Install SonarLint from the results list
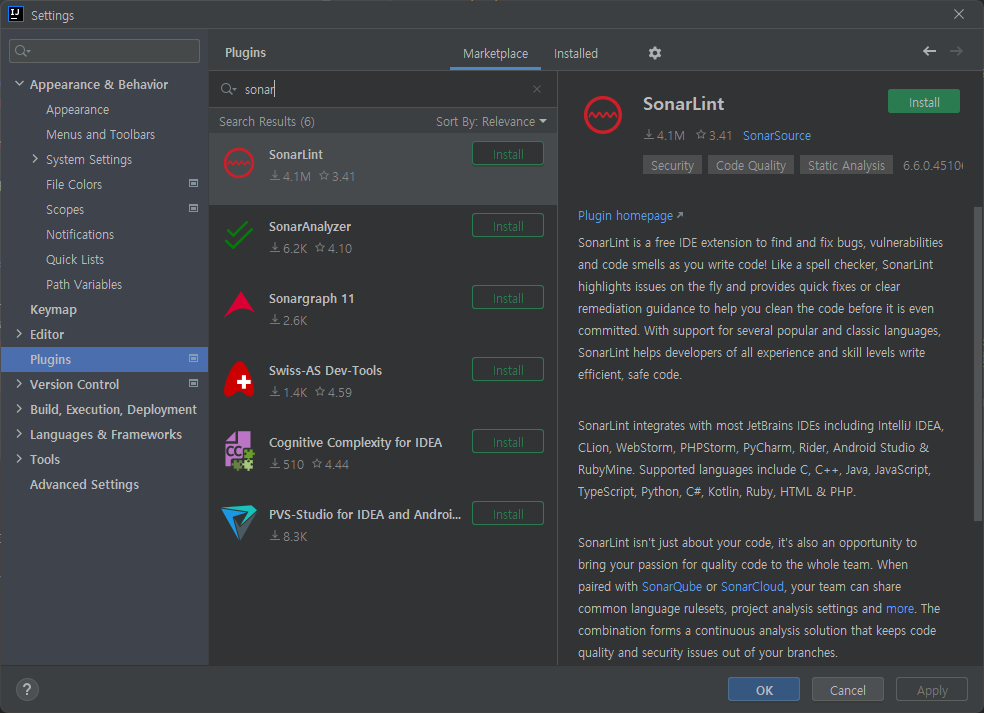 (508, 154)
